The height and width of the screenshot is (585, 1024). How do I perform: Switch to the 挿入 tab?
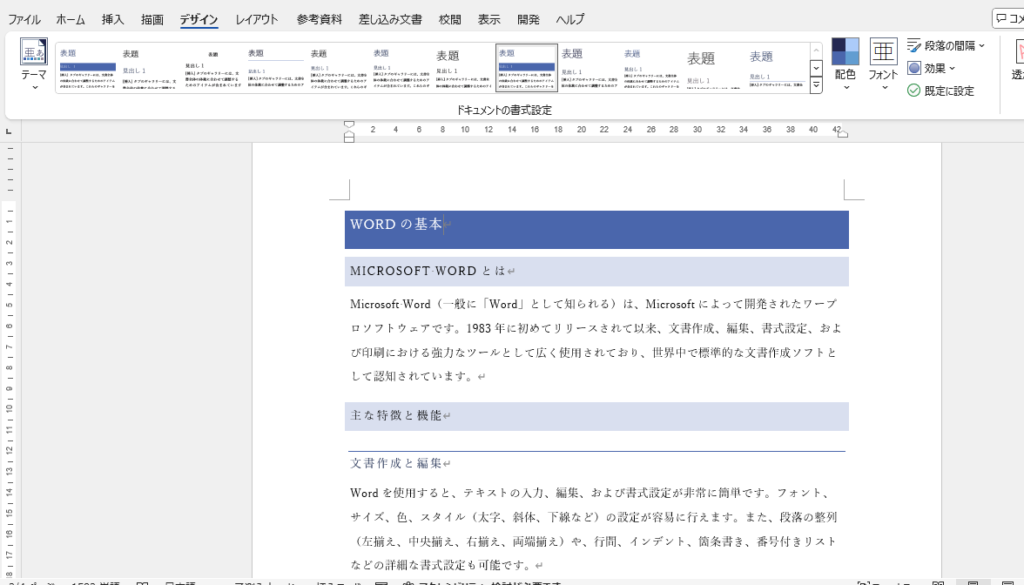pos(113,20)
